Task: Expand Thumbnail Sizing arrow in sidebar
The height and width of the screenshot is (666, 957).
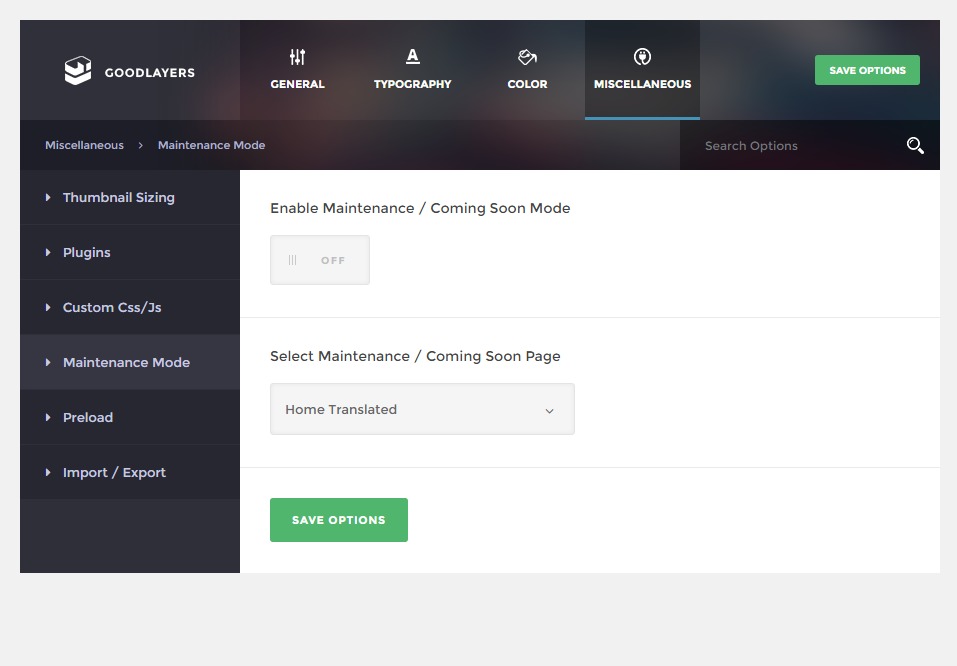Action: pyautogui.click(x=48, y=197)
